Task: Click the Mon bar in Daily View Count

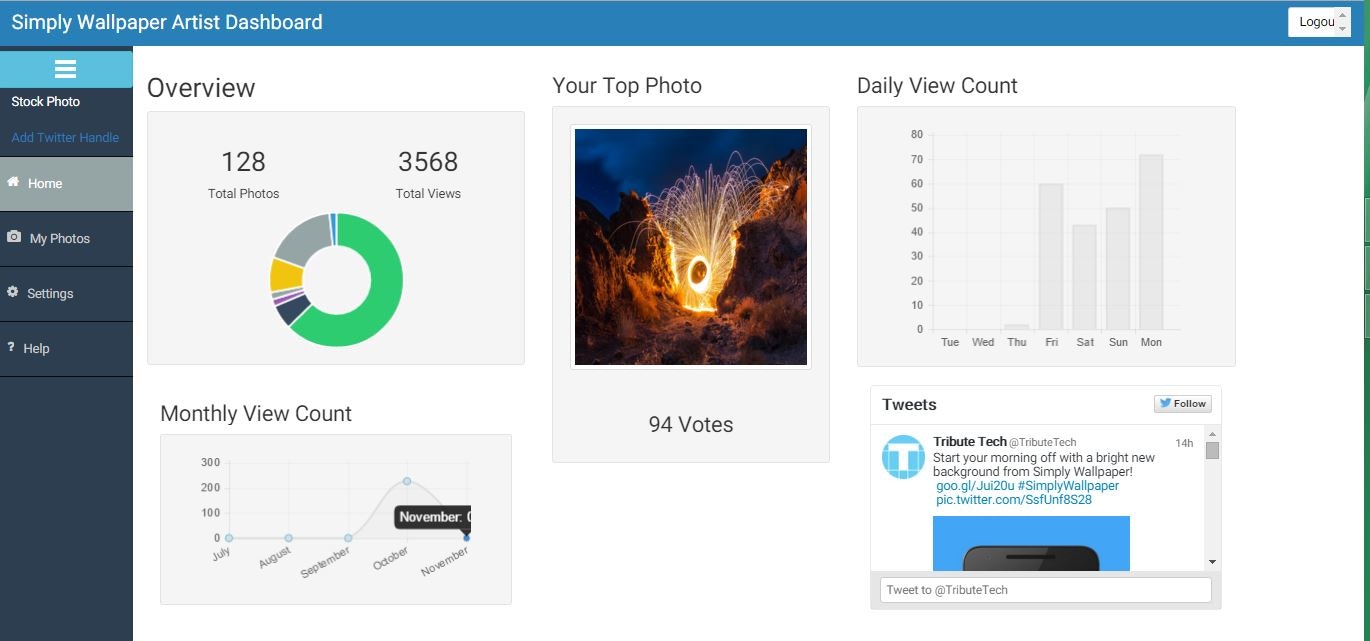Action: (1151, 242)
